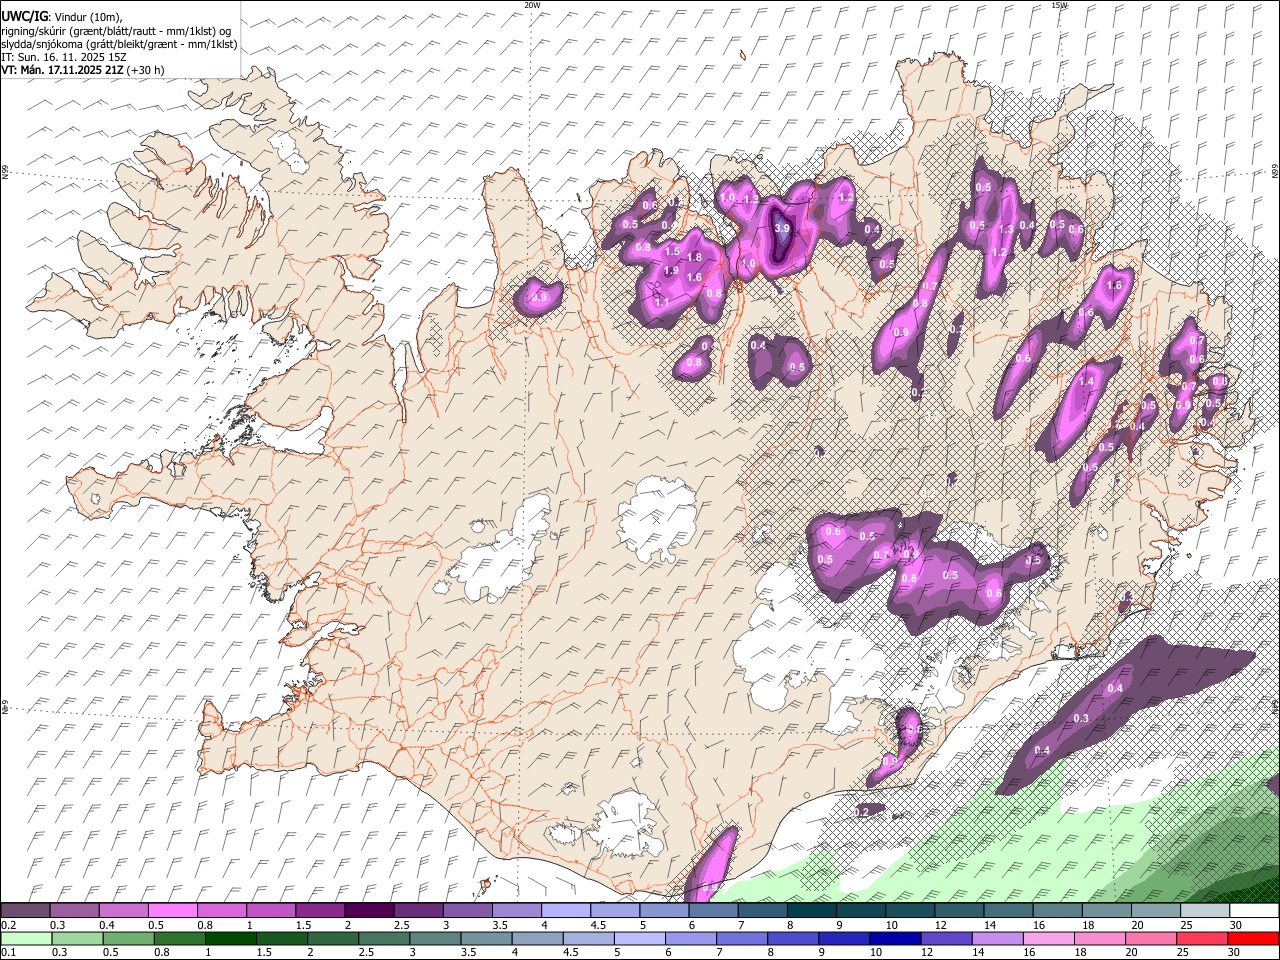Image resolution: width=1280 pixels, height=960 pixels.
Task: Select the bright pink 0.5 snow scale swatch
Action: tap(172, 911)
